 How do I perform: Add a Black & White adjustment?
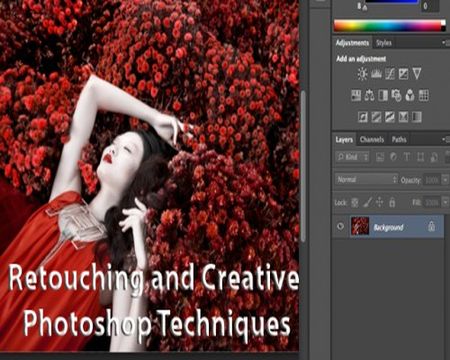383,95
